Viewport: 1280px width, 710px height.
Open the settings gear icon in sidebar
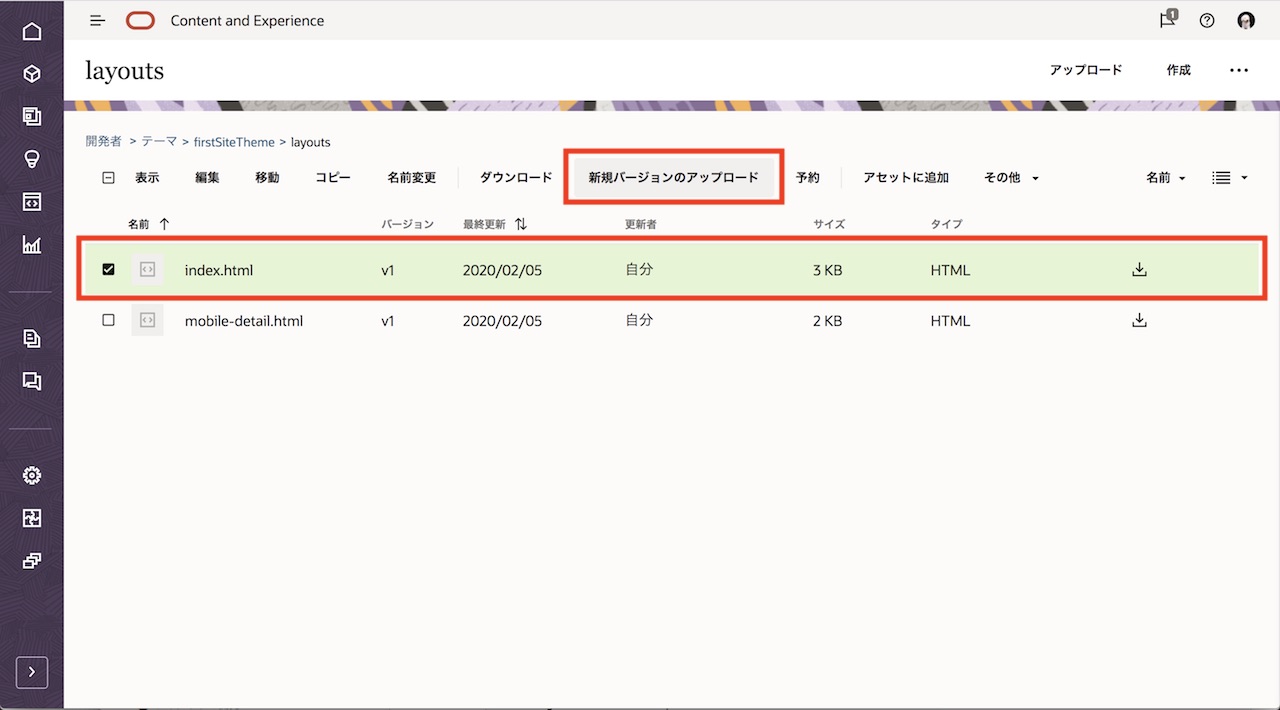[x=32, y=475]
